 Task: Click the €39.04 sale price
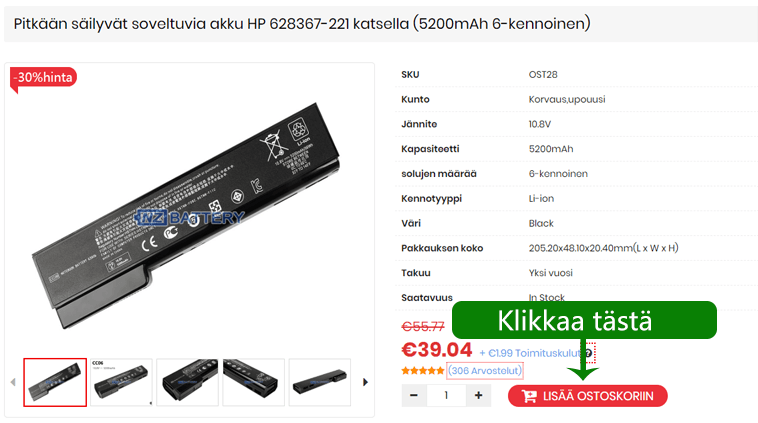pos(437,350)
